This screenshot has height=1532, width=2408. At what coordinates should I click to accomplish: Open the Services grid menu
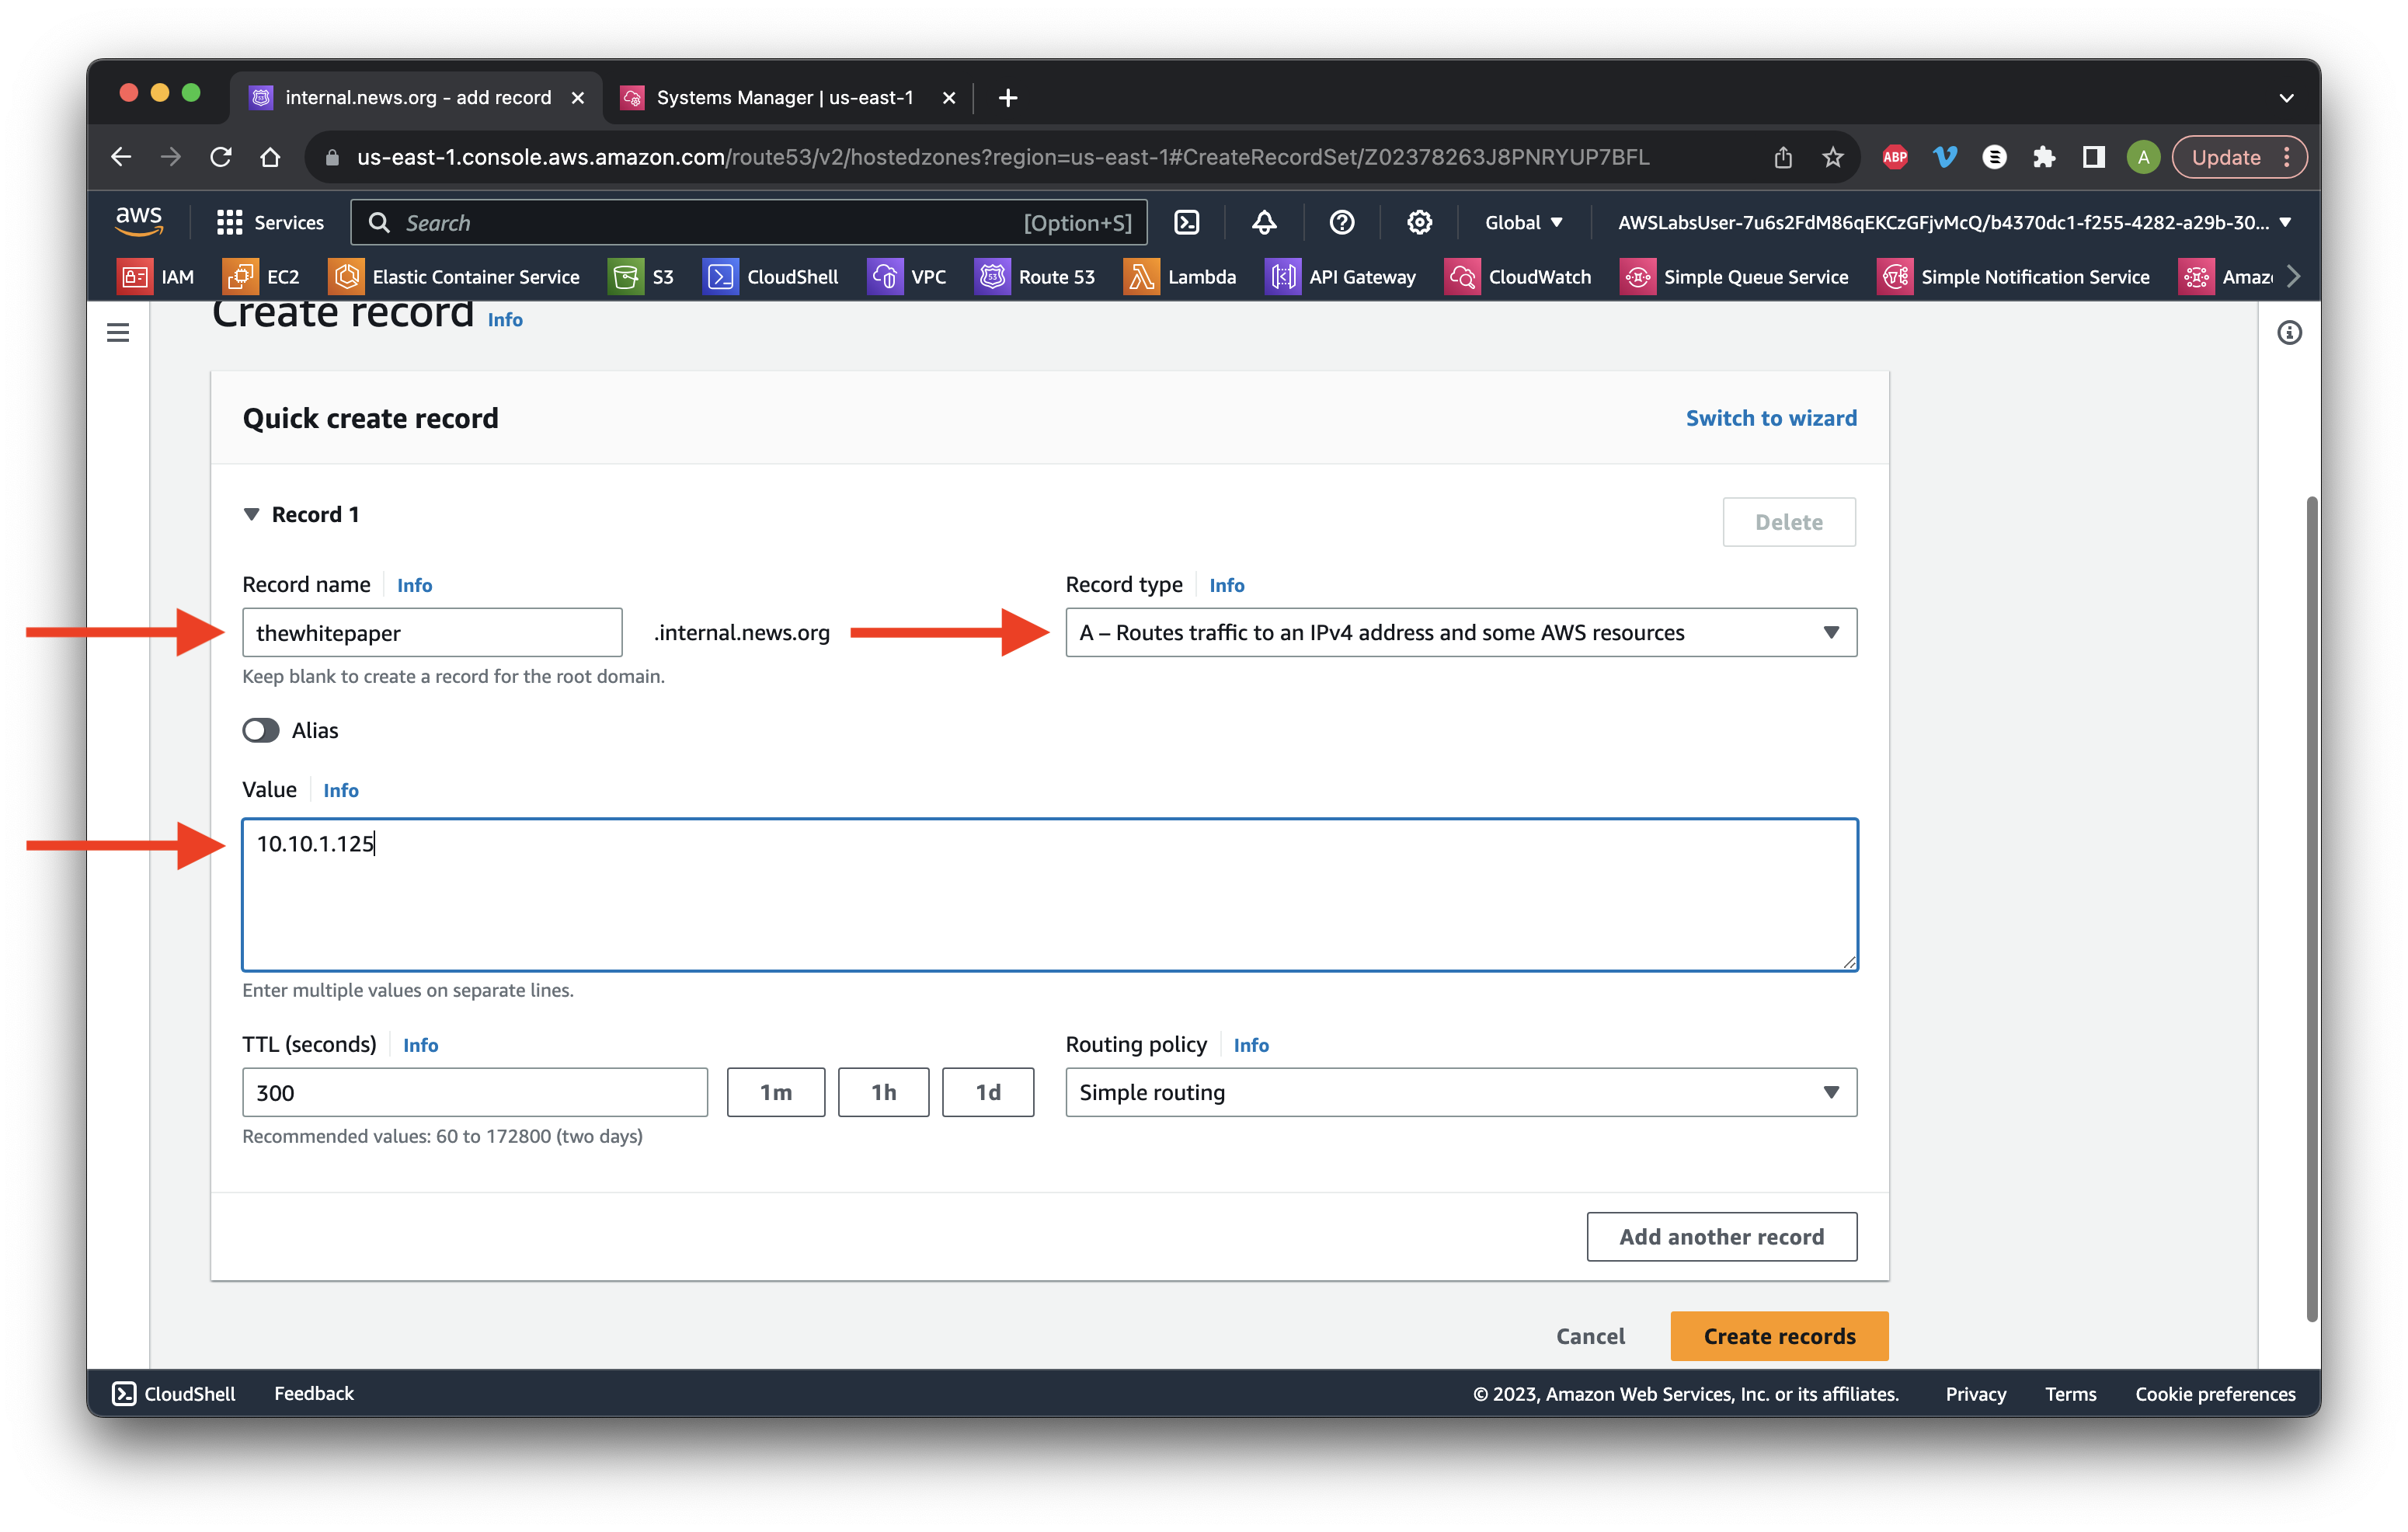(x=270, y=222)
